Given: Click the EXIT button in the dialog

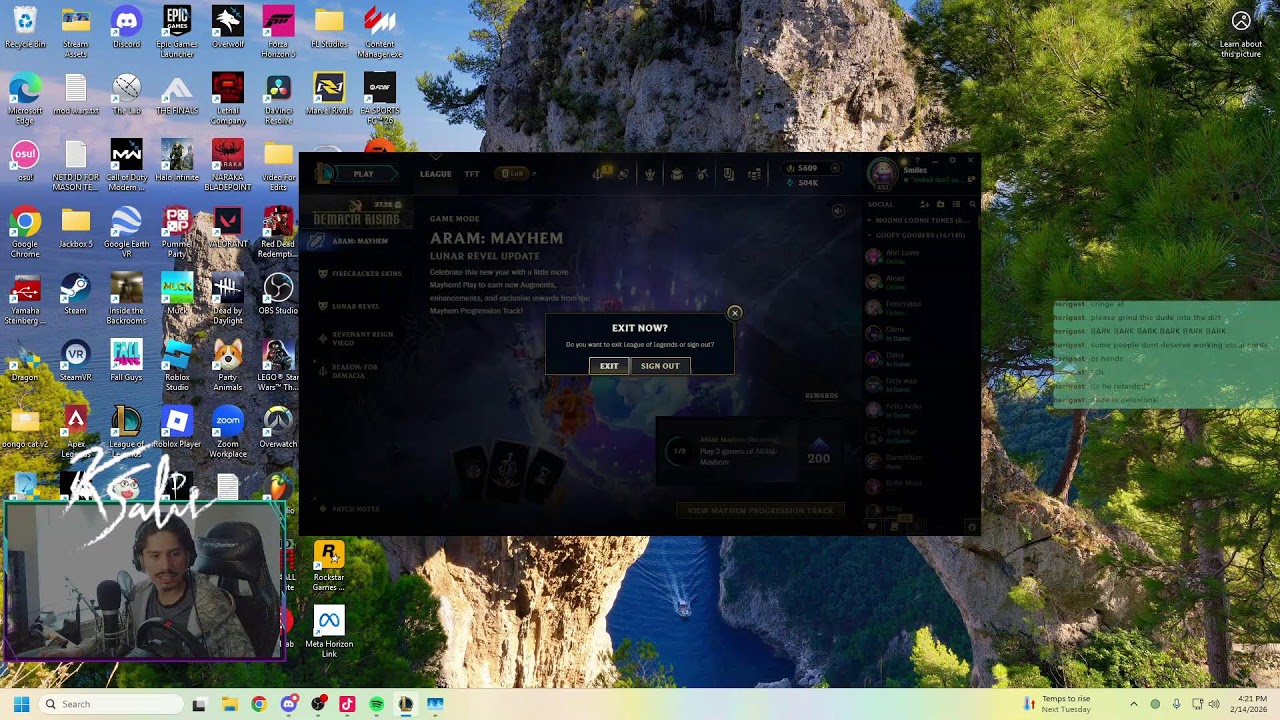Looking at the screenshot, I should [609, 366].
